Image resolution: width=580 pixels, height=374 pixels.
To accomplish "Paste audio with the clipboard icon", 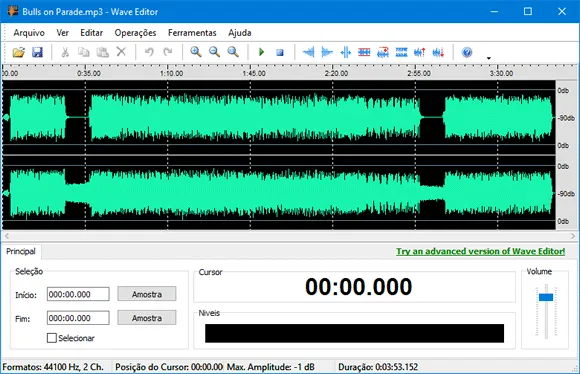I will click(102, 52).
